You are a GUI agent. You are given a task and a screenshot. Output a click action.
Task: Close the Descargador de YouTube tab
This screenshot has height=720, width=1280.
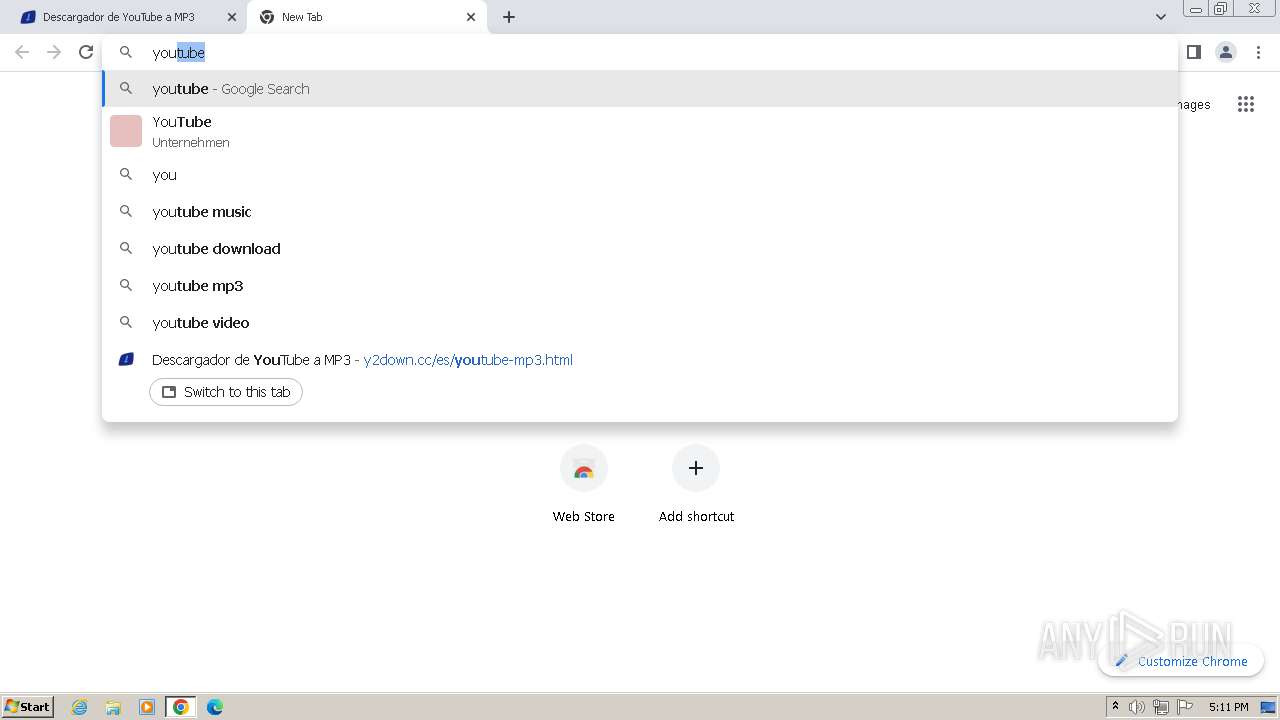(232, 17)
